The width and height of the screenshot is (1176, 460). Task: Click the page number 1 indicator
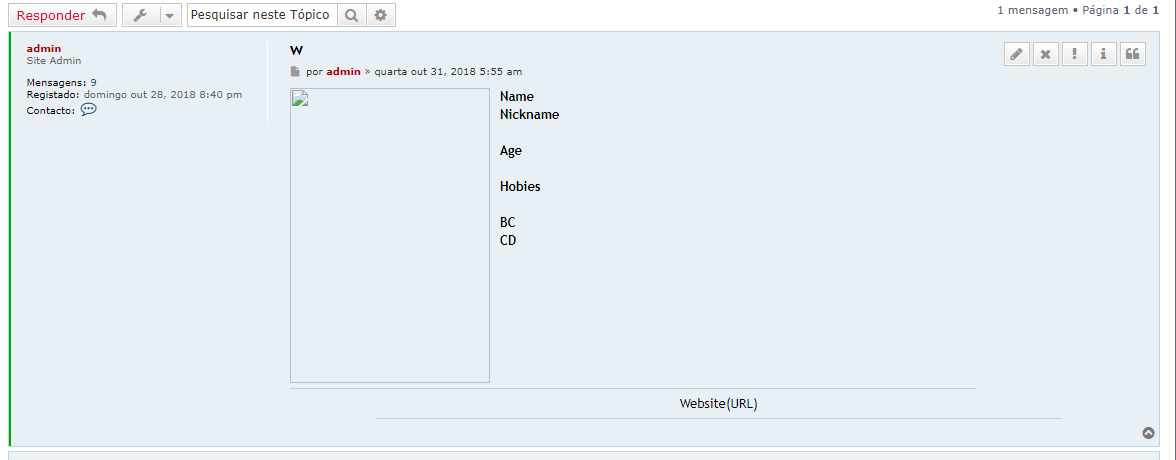pyautogui.click(x=1125, y=9)
